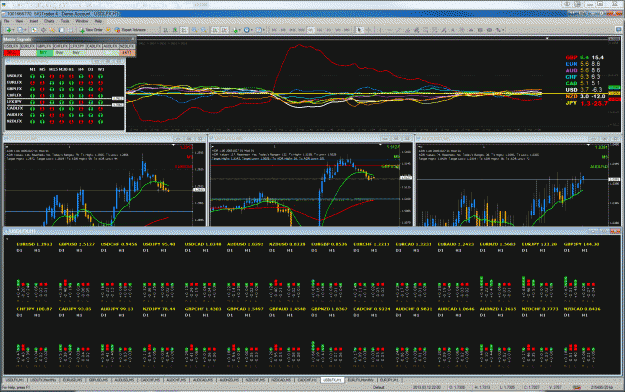625x392 pixels.
Task: Select the Trendline drawing tool
Action: [x=398, y=30]
